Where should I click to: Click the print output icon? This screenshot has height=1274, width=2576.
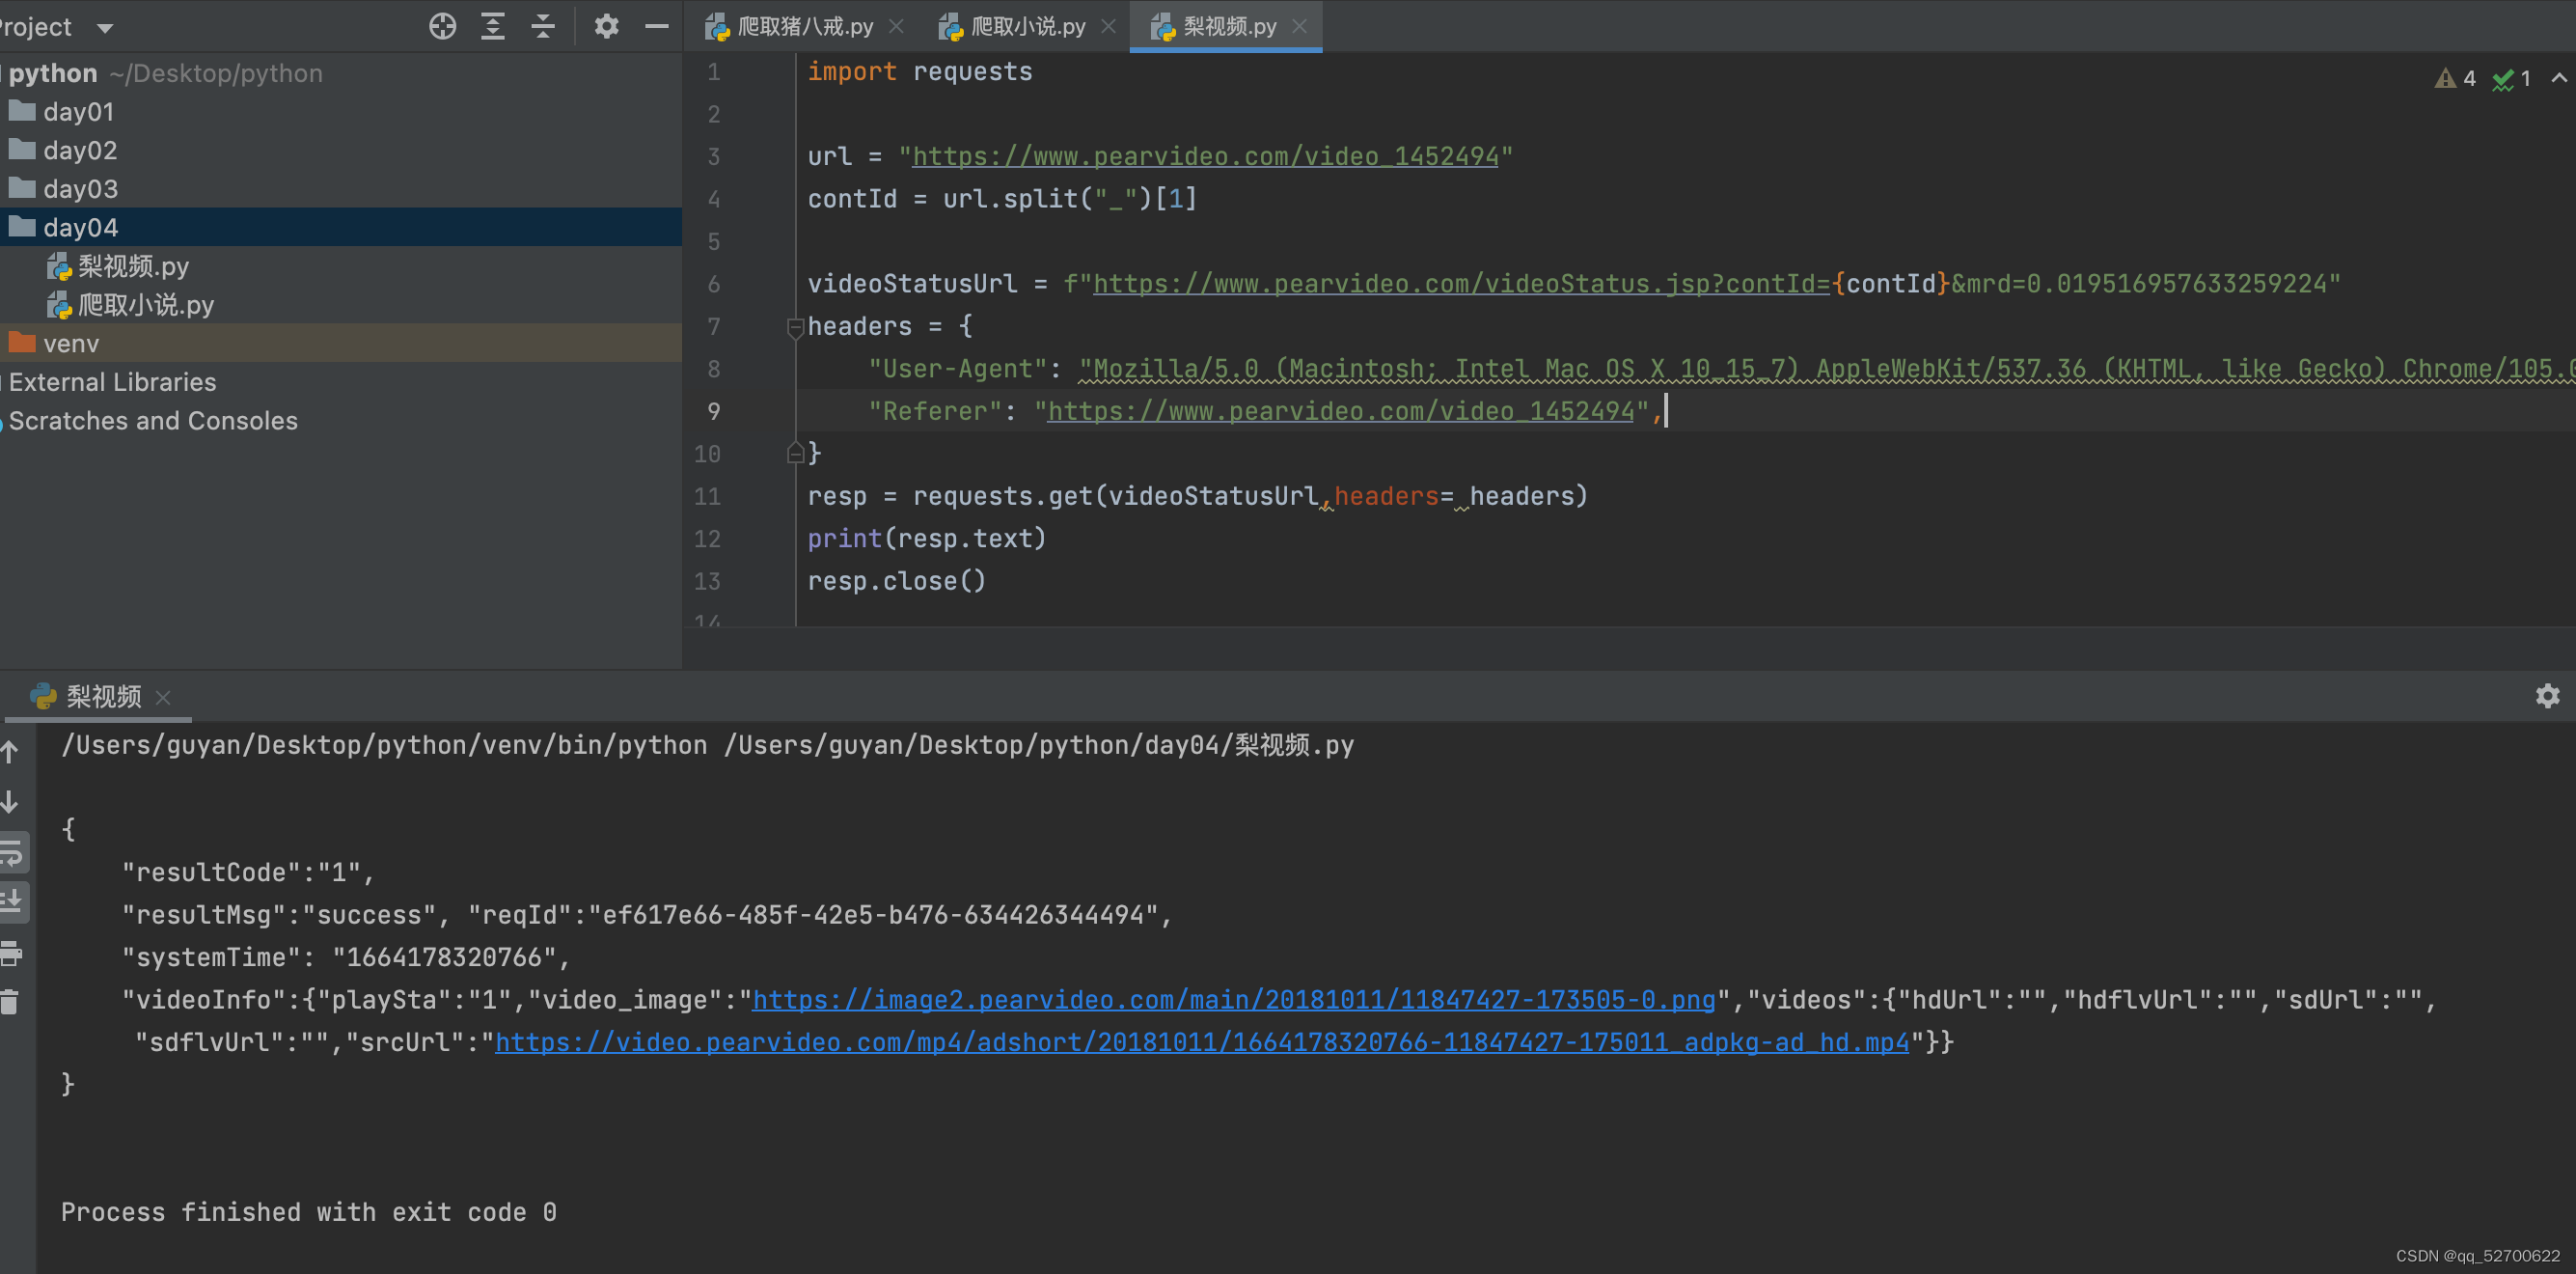pyautogui.click(x=12, y=953)
